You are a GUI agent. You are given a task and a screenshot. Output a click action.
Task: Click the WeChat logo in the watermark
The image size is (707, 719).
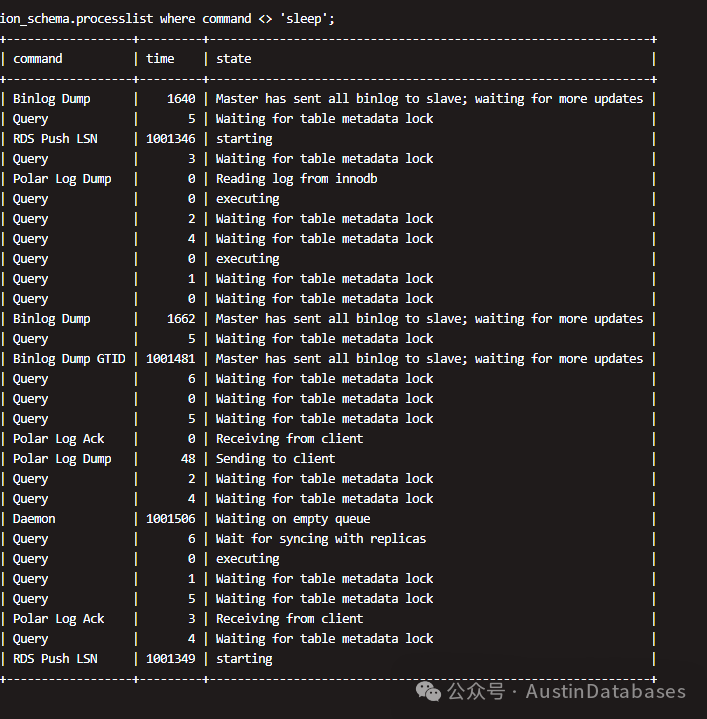[428, 691]
